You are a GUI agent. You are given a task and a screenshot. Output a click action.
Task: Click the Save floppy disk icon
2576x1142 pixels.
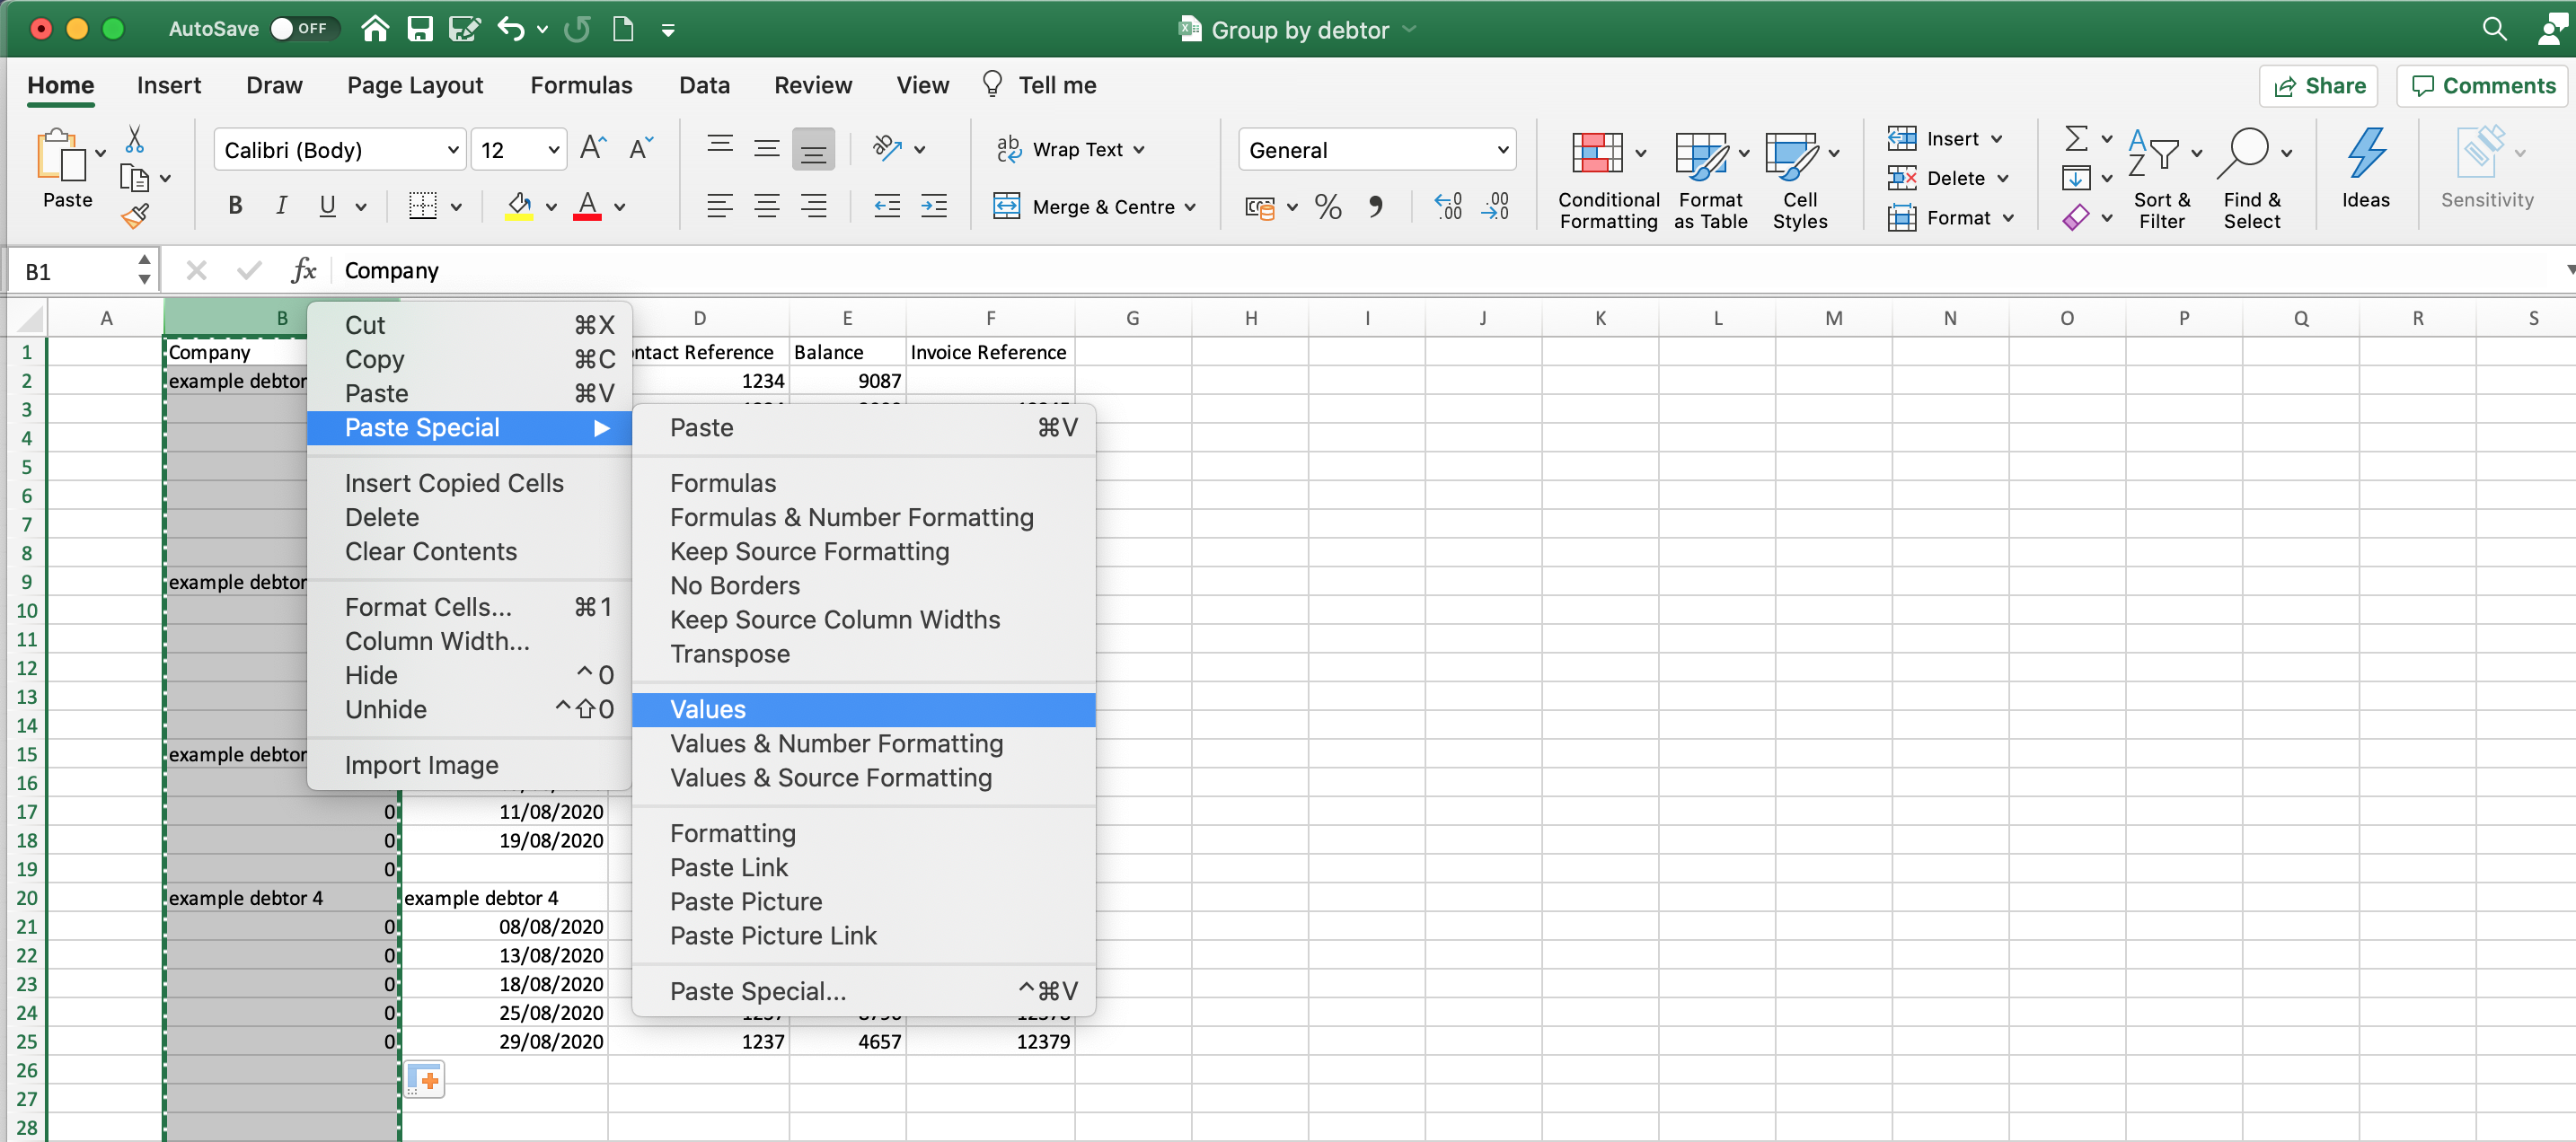click(420, 29)
